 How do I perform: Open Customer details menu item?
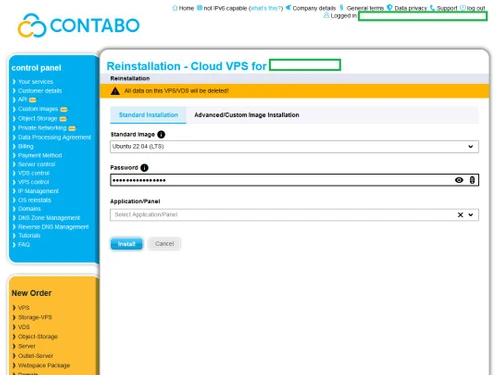[40, 91]
